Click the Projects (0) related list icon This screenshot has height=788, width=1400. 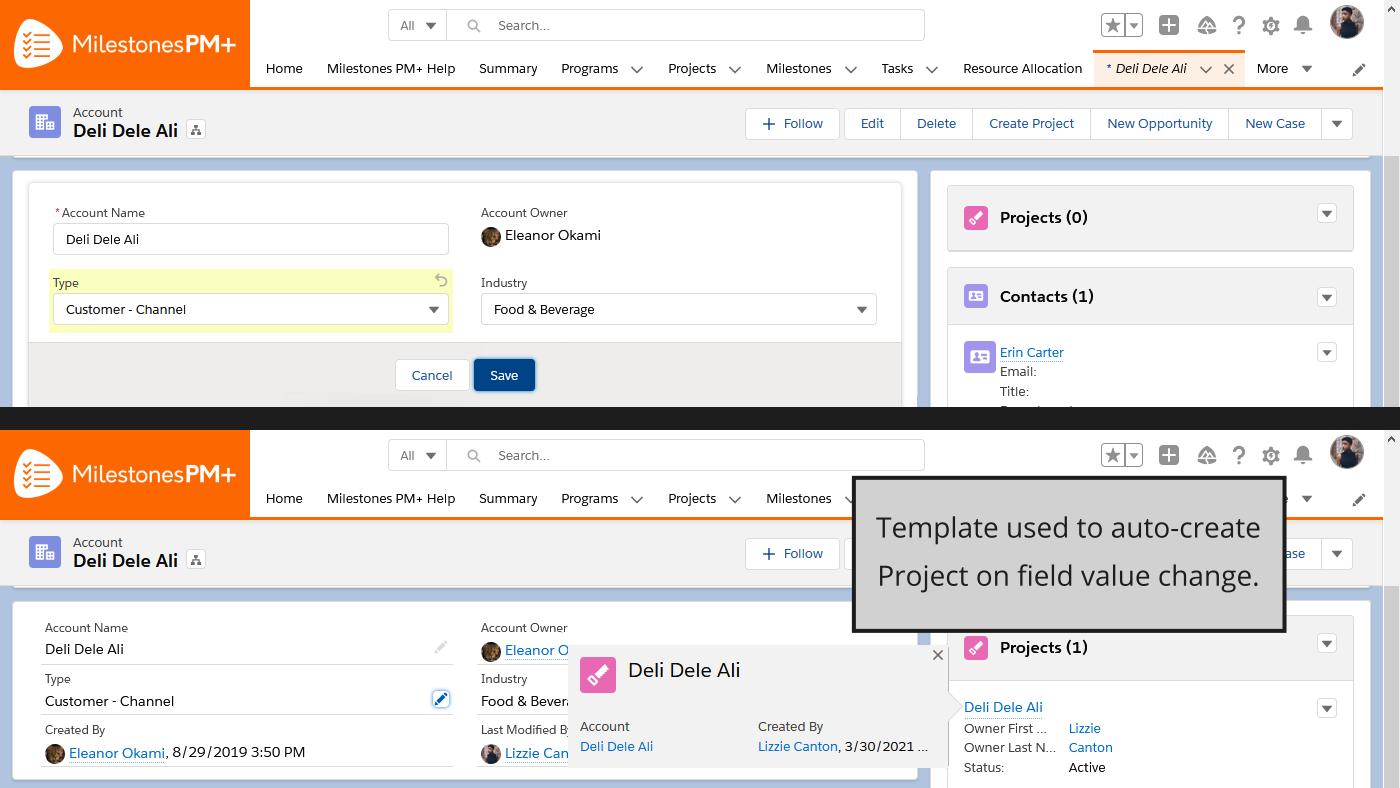coord(976,217)
